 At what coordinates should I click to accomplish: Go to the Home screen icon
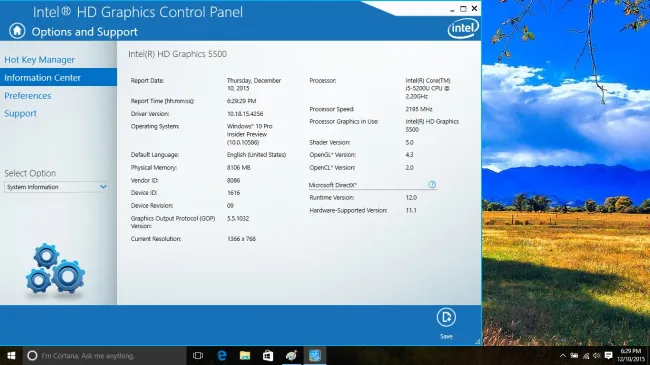coord(17,31)
